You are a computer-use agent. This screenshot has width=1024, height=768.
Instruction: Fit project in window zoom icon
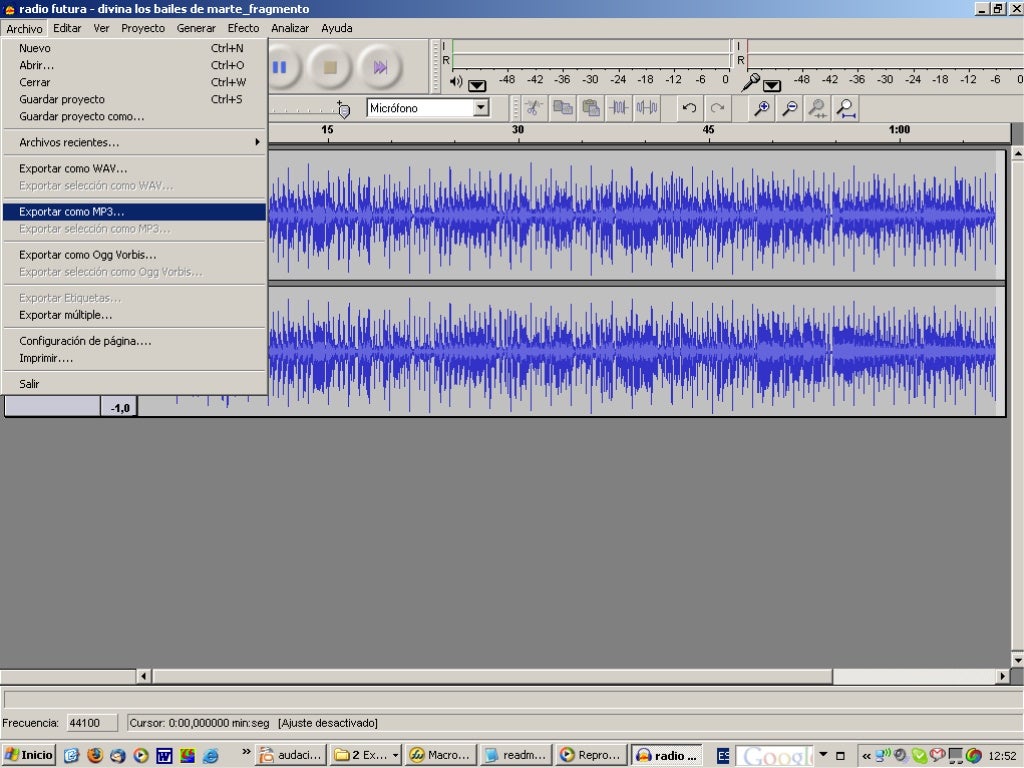[x=846, y=108]
